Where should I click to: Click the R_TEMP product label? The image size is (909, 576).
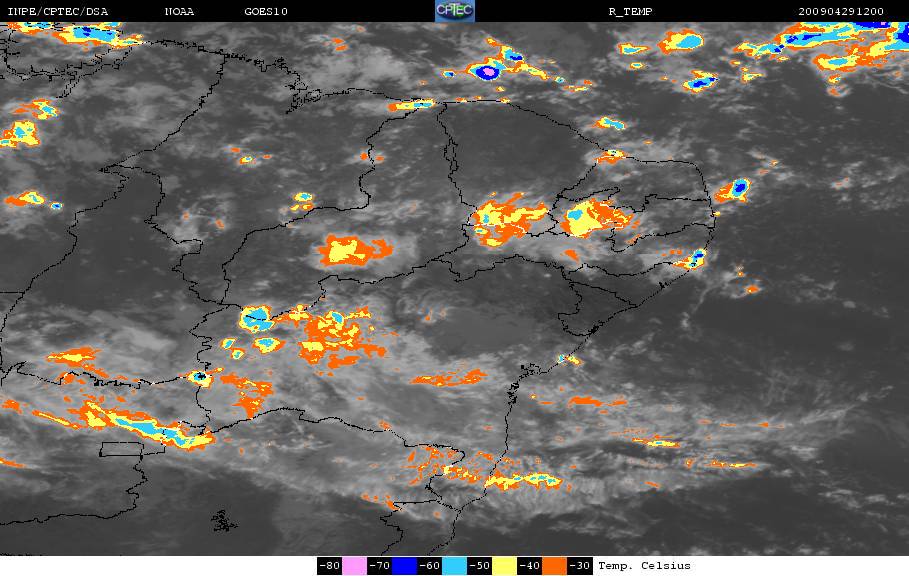[x=630, y=12]
